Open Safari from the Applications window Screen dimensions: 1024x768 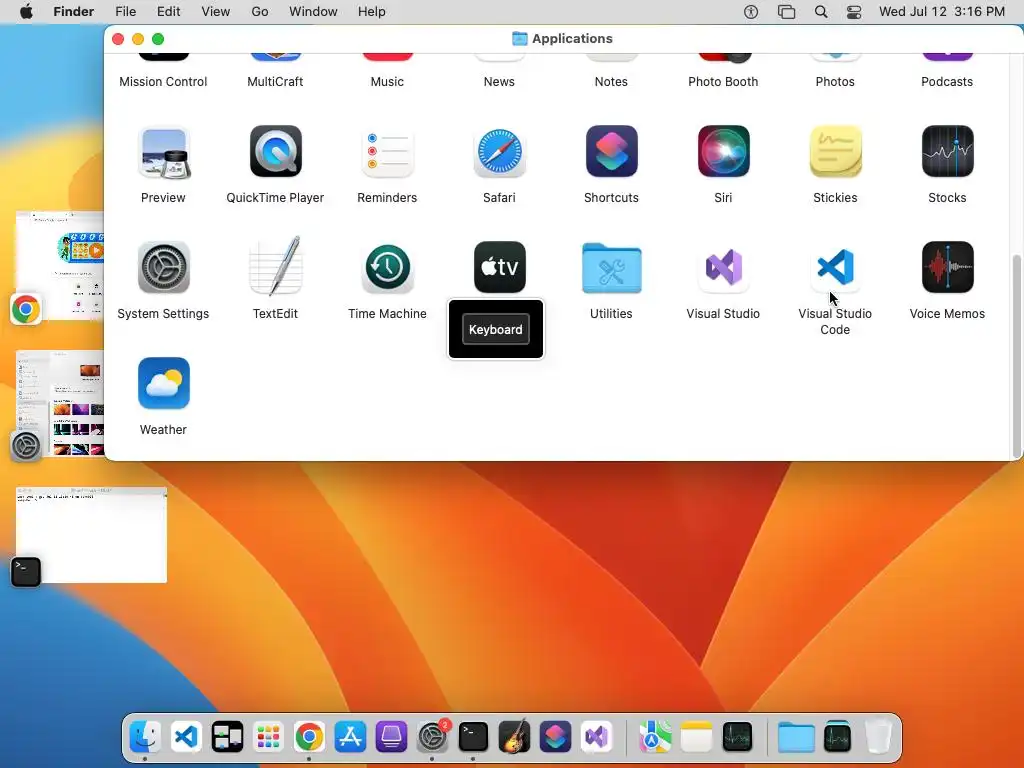tap(500, 152)
